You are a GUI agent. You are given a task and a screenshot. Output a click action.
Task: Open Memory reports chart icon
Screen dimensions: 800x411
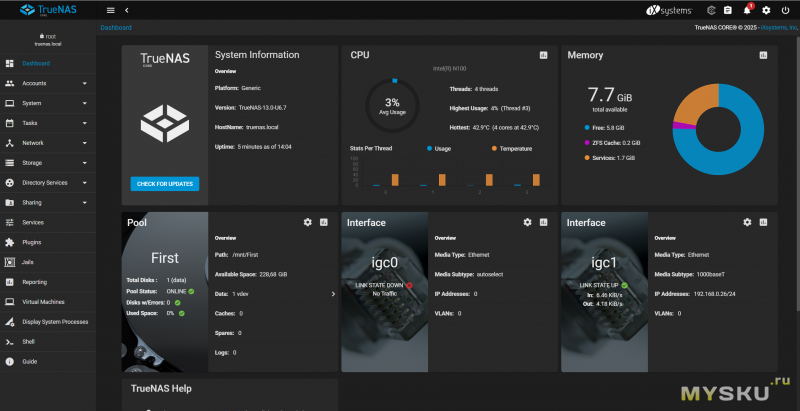coord(763,55)
